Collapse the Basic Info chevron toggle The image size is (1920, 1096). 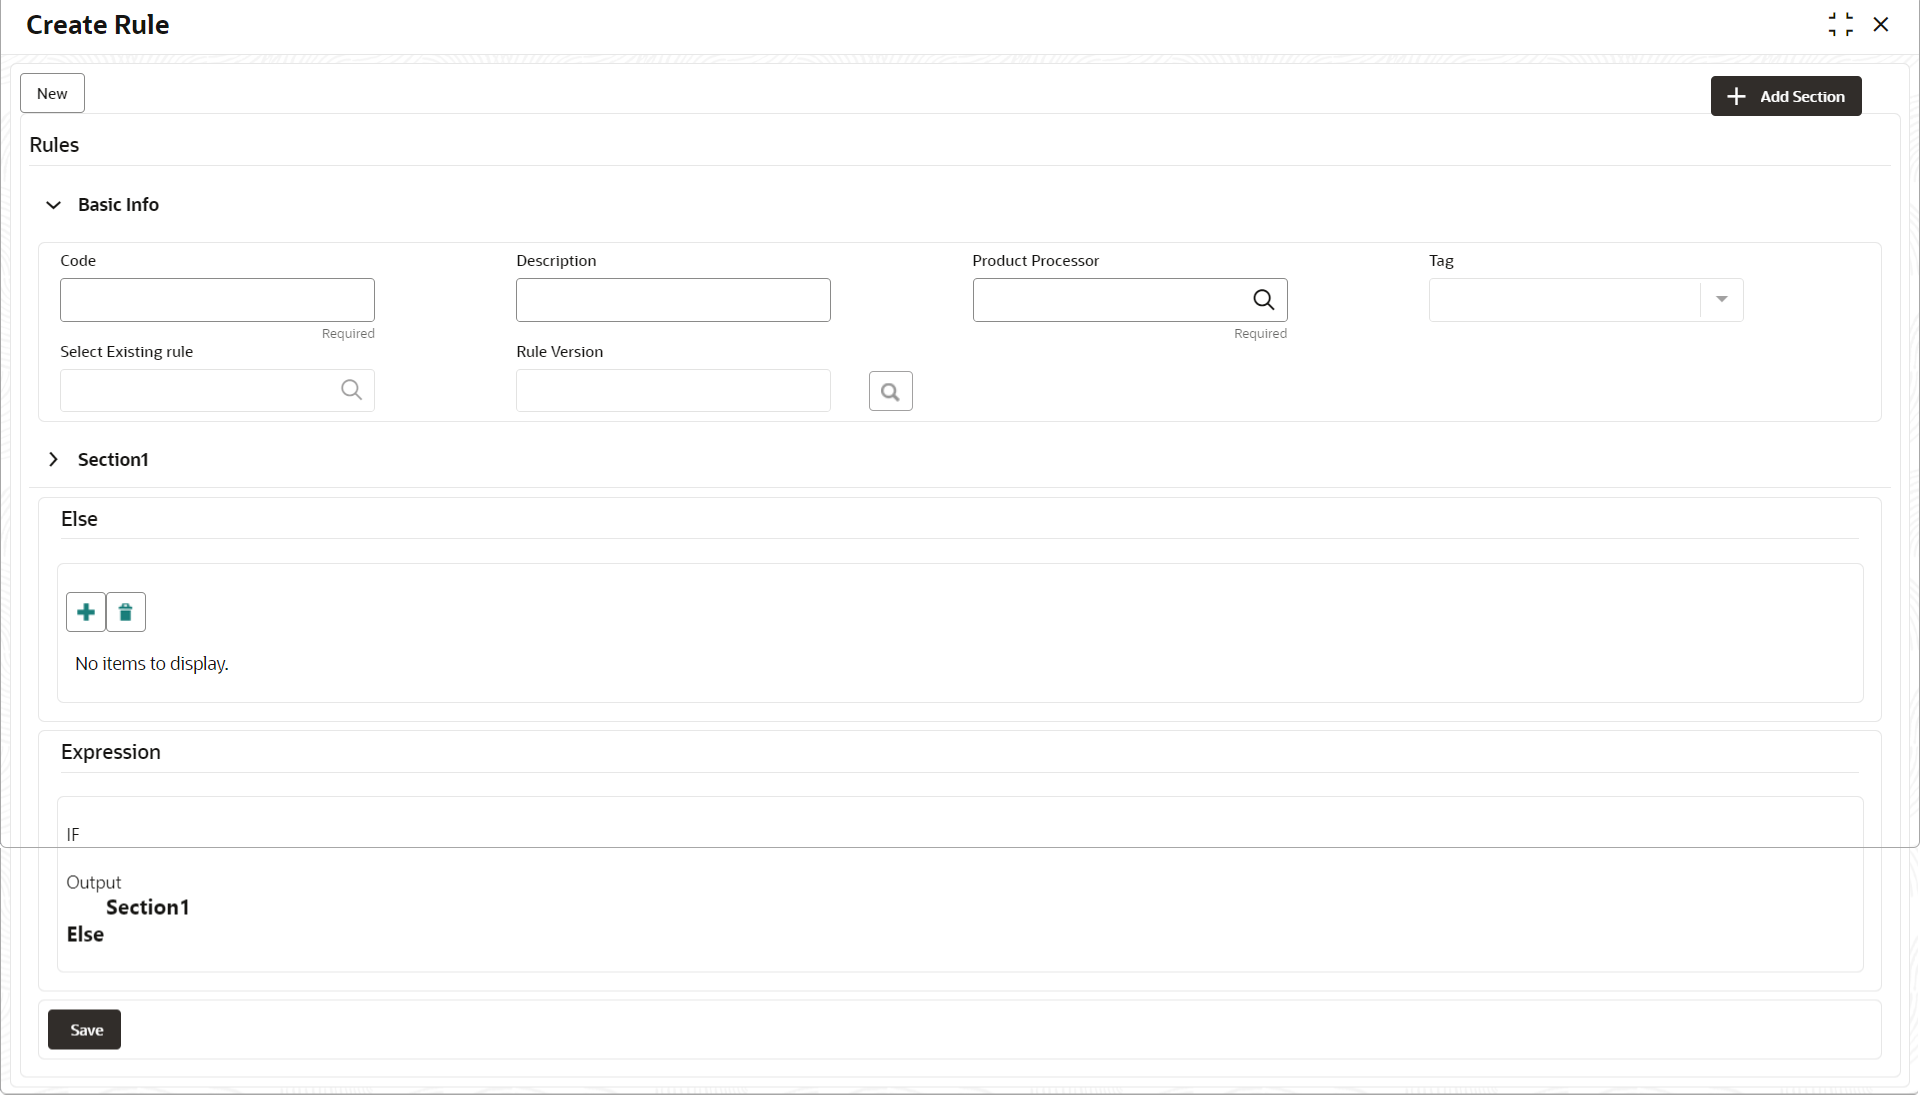(53, 204)
